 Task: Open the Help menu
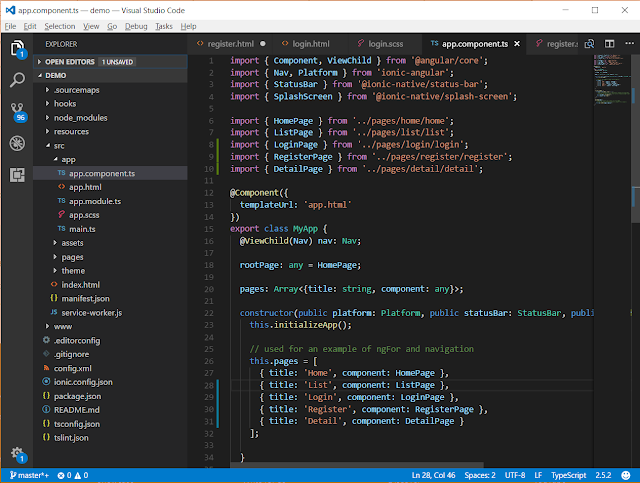[x=188, y=26]
